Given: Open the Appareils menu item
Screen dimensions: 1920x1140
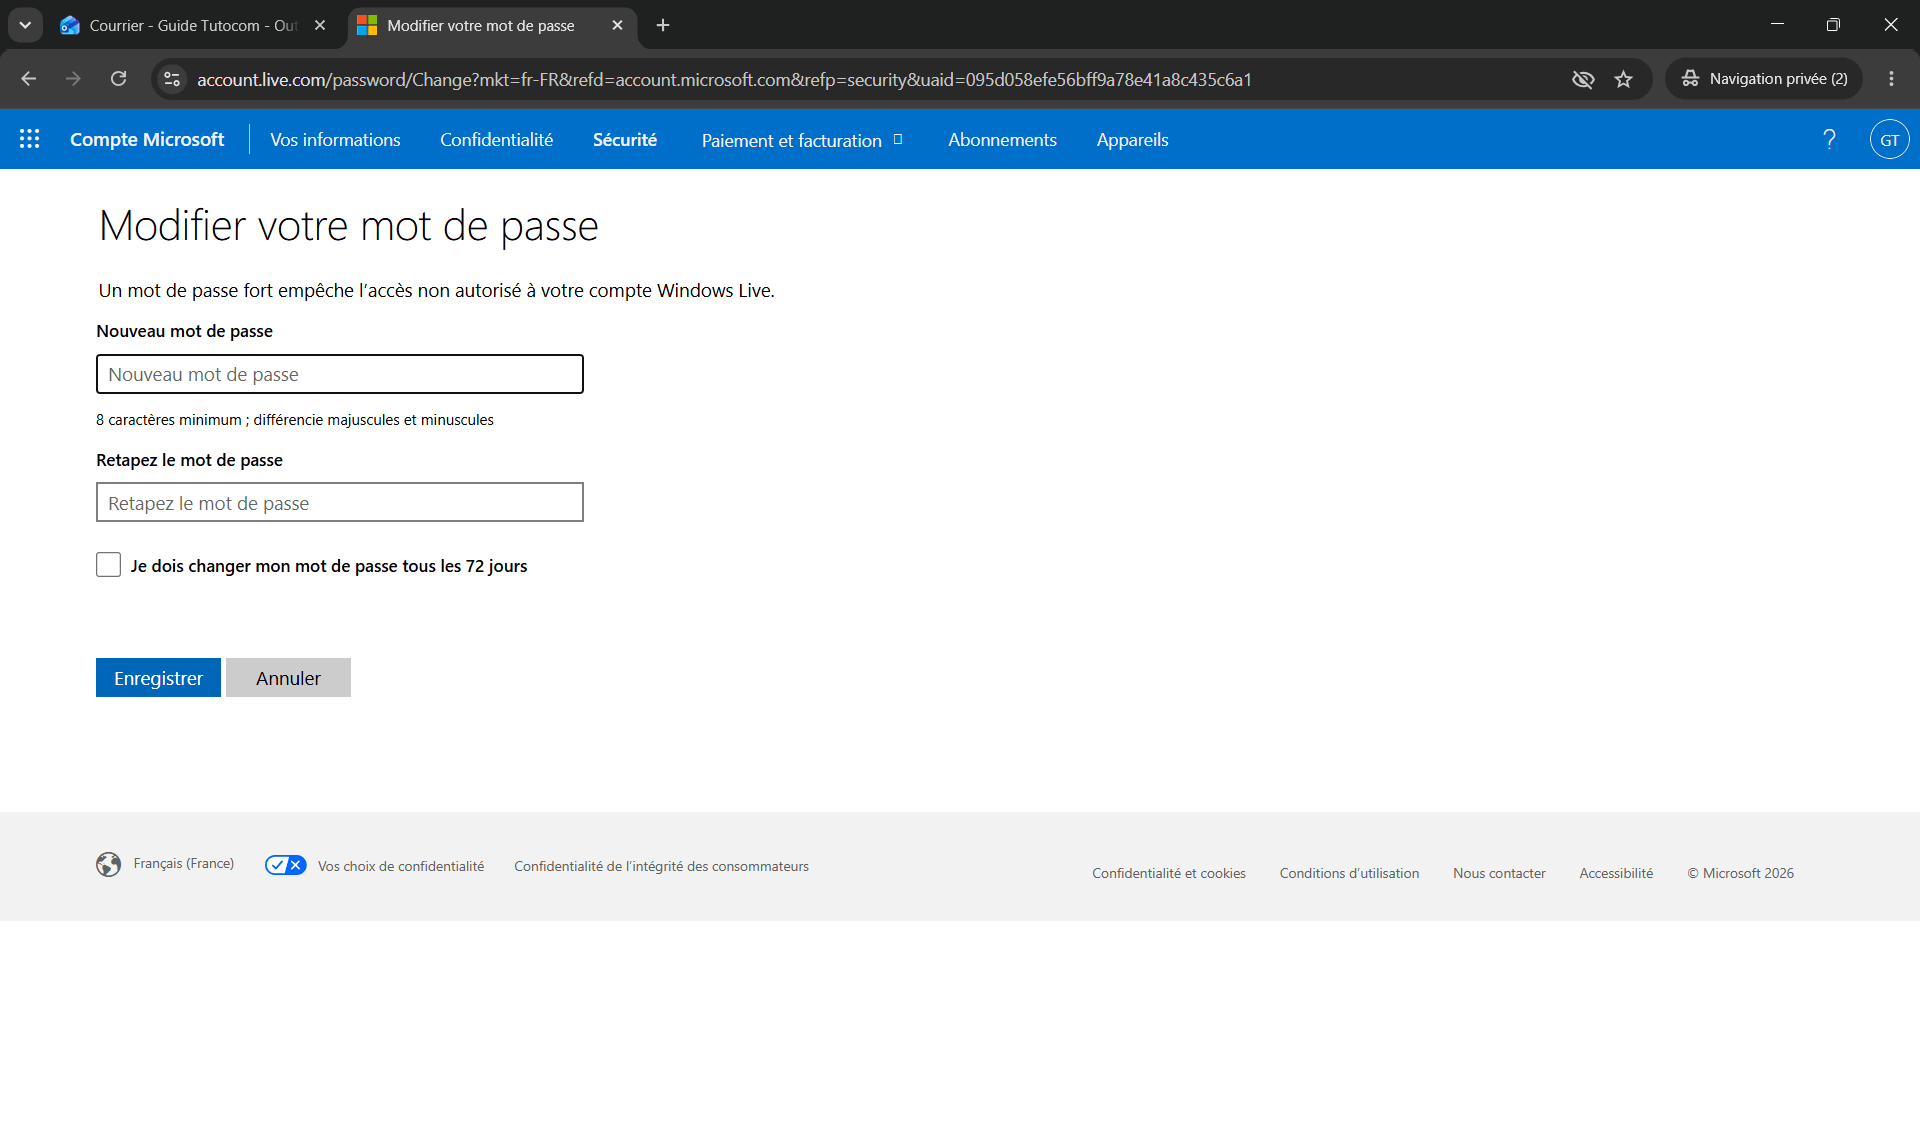Looking at the screenshot, I should 1132,140.
